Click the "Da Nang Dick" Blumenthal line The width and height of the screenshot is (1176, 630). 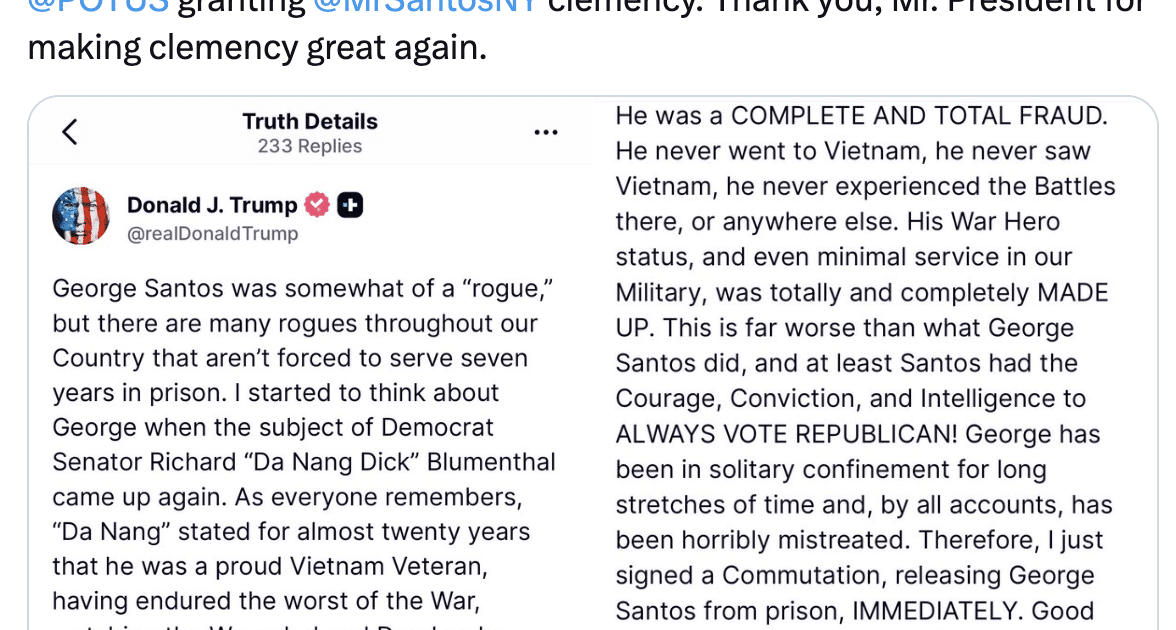303,462
